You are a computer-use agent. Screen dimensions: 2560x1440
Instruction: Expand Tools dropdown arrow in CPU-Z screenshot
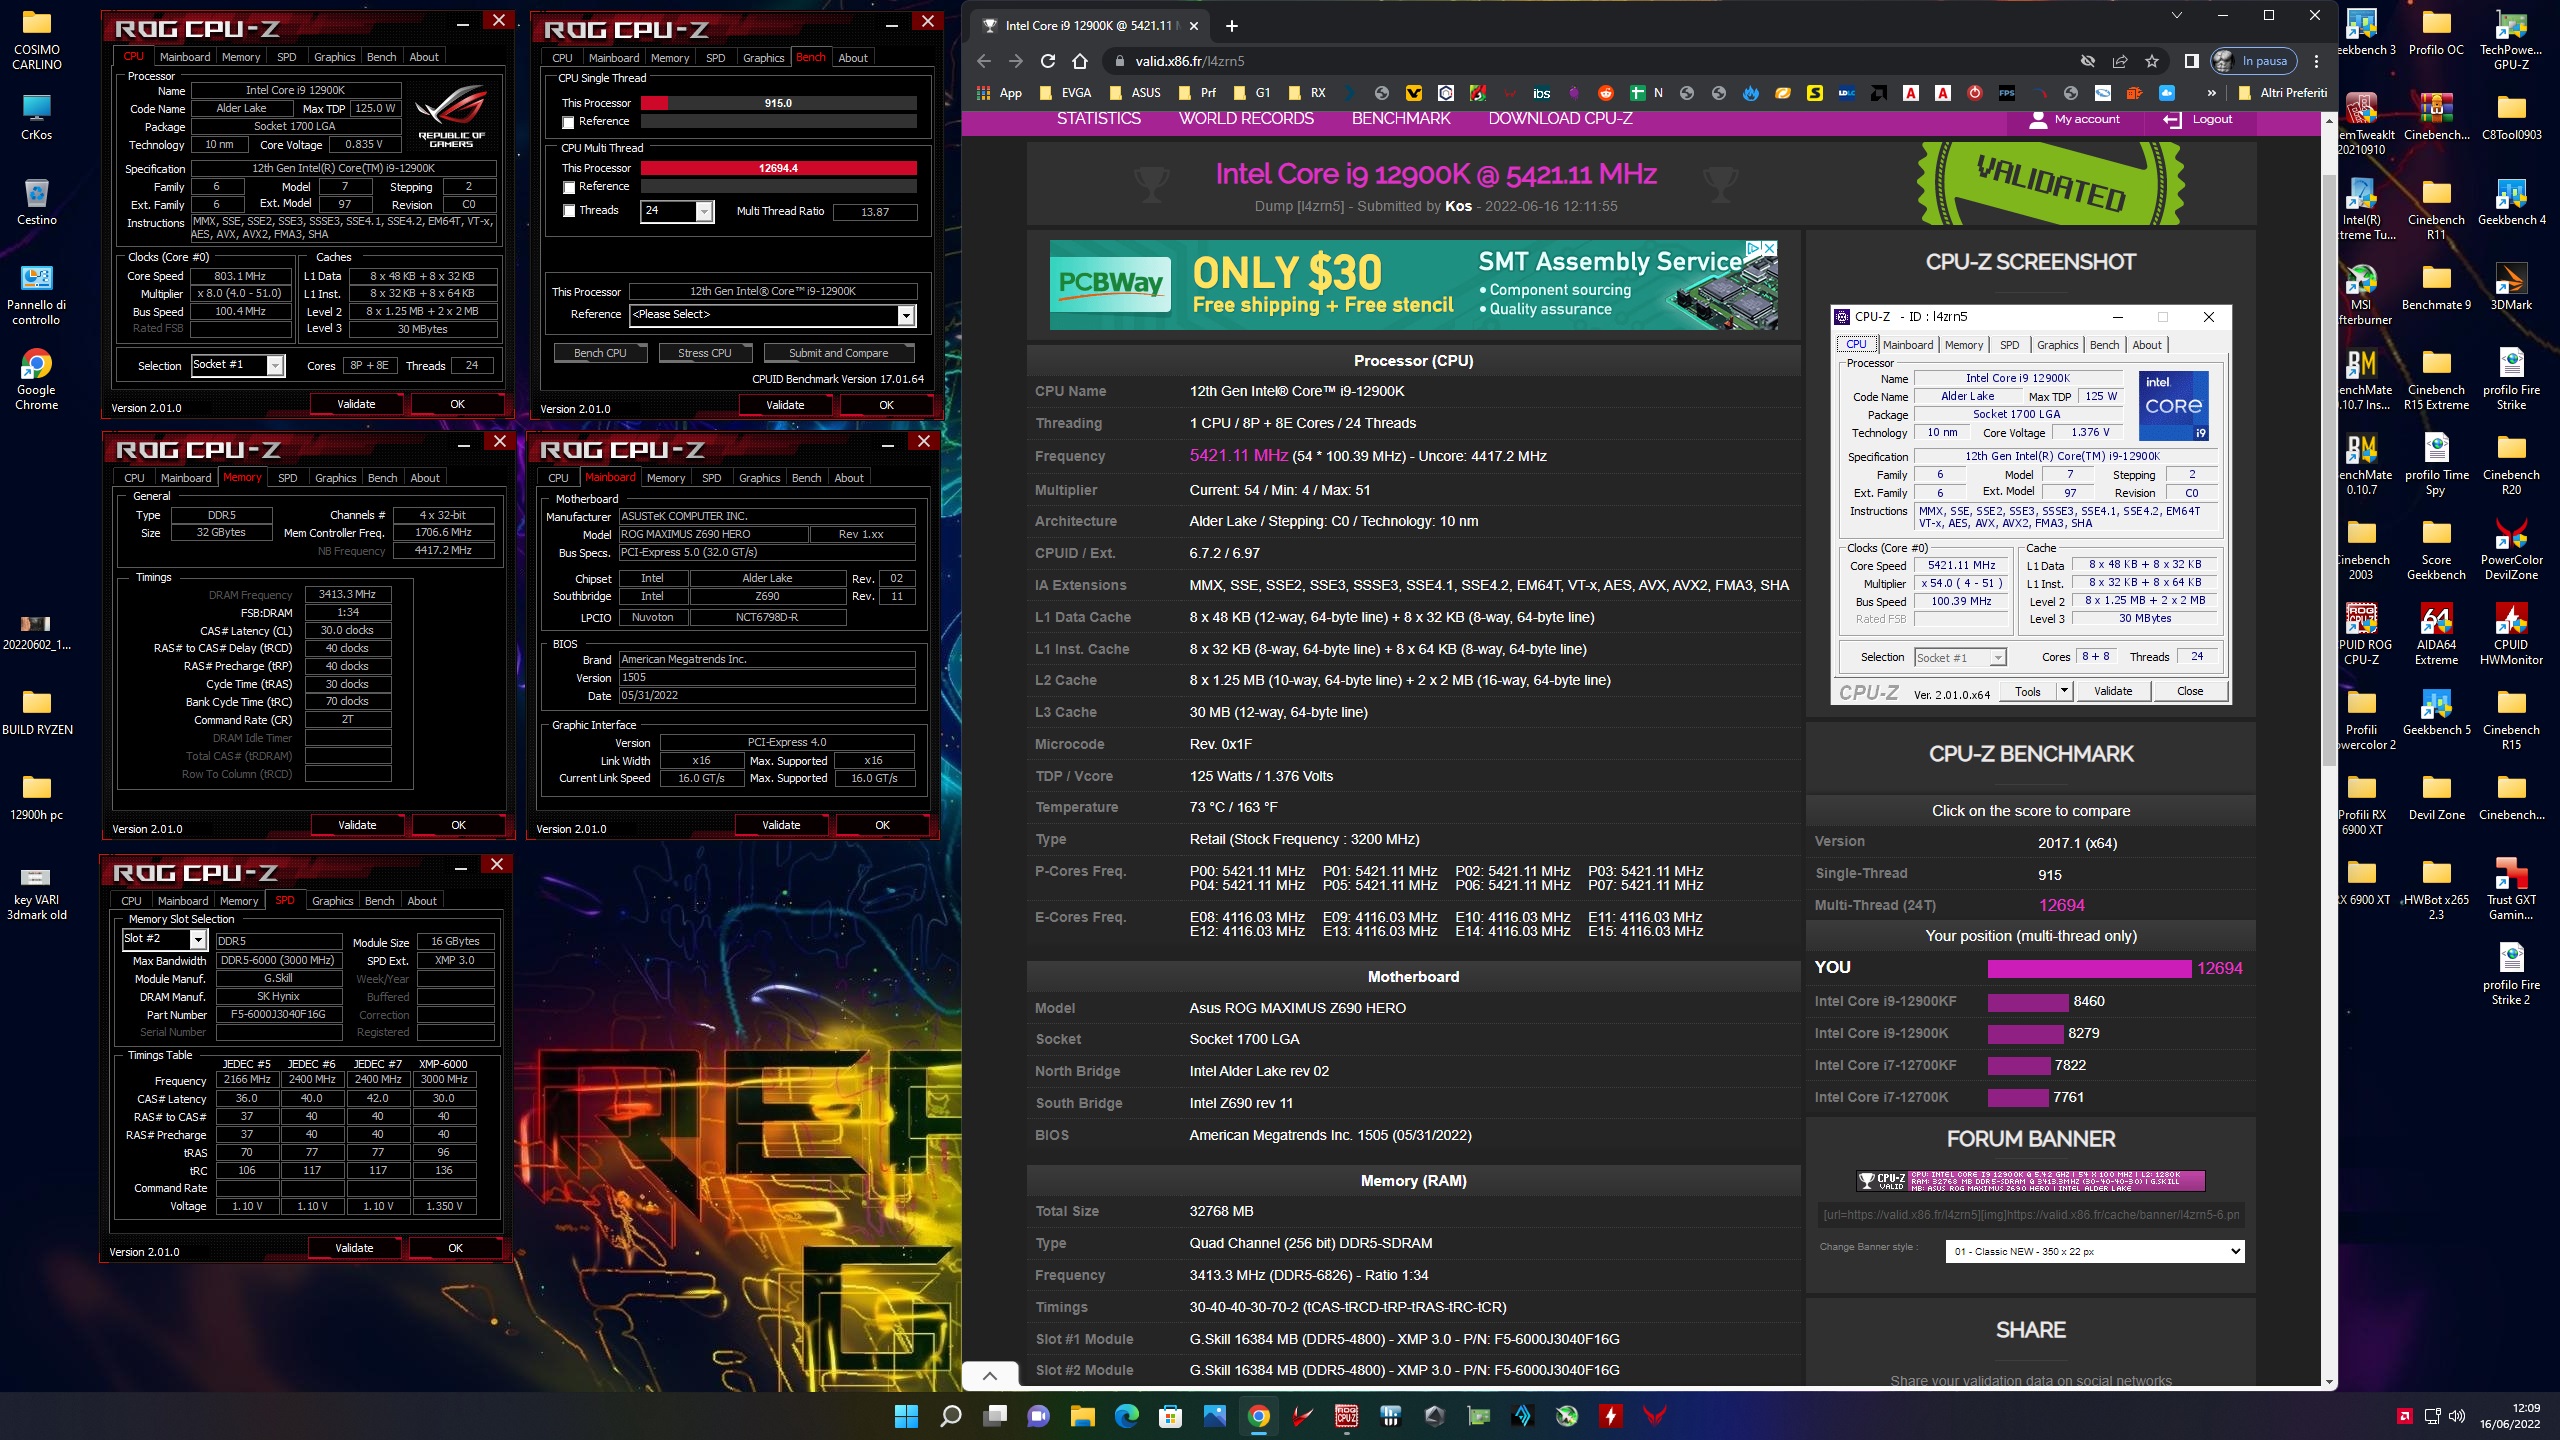pyautogui.click(x=2062, y=691)
